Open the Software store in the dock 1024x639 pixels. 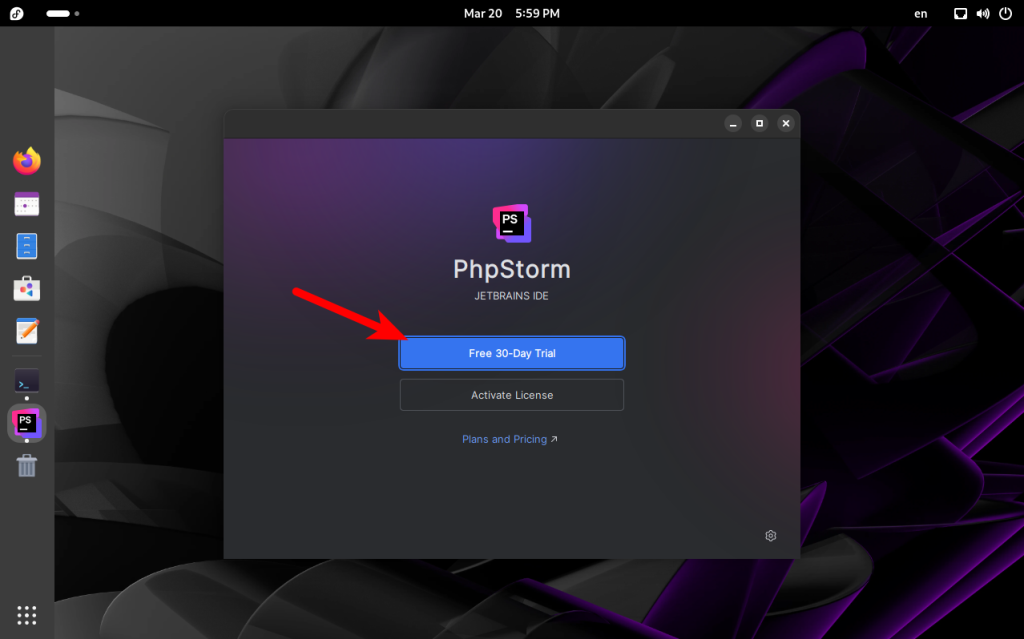27,289
